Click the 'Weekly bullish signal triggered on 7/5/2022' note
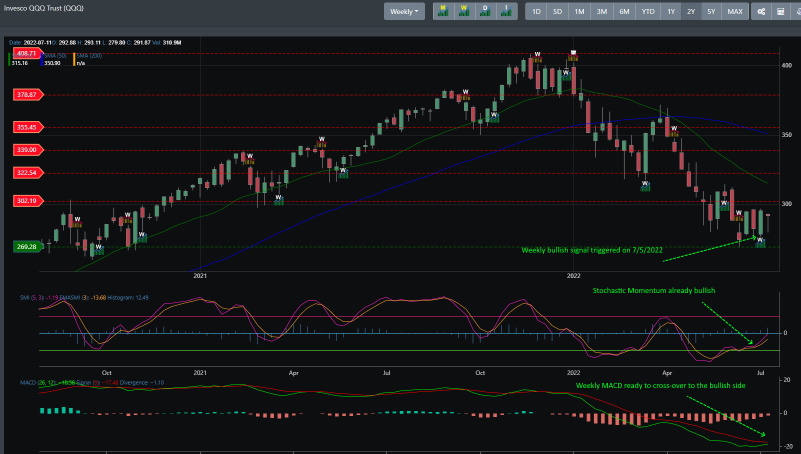 tap(592, 250)
